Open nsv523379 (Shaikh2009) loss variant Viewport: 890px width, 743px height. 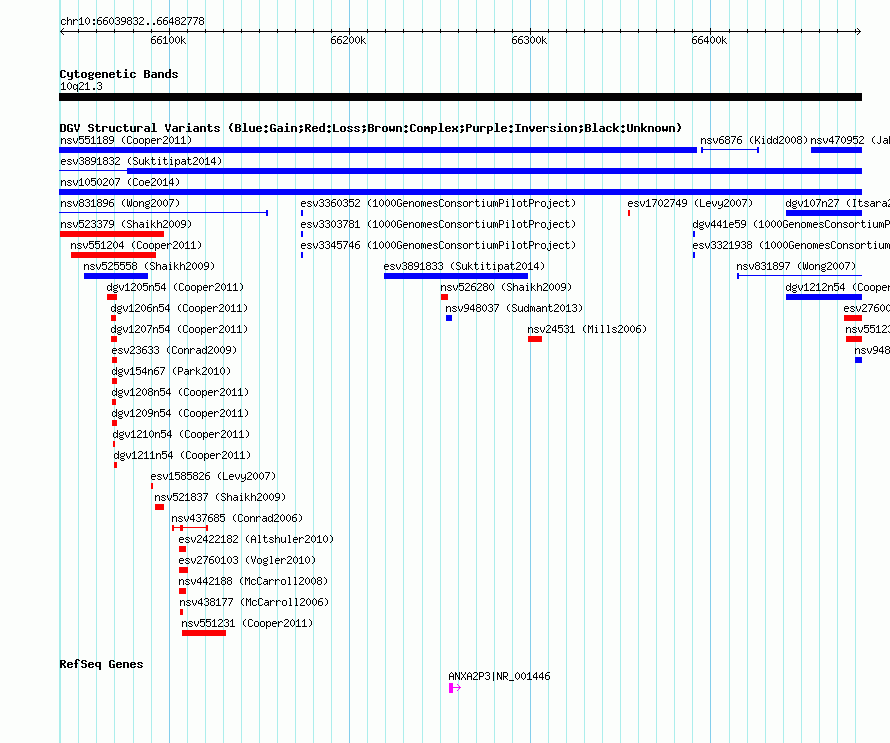126,224
